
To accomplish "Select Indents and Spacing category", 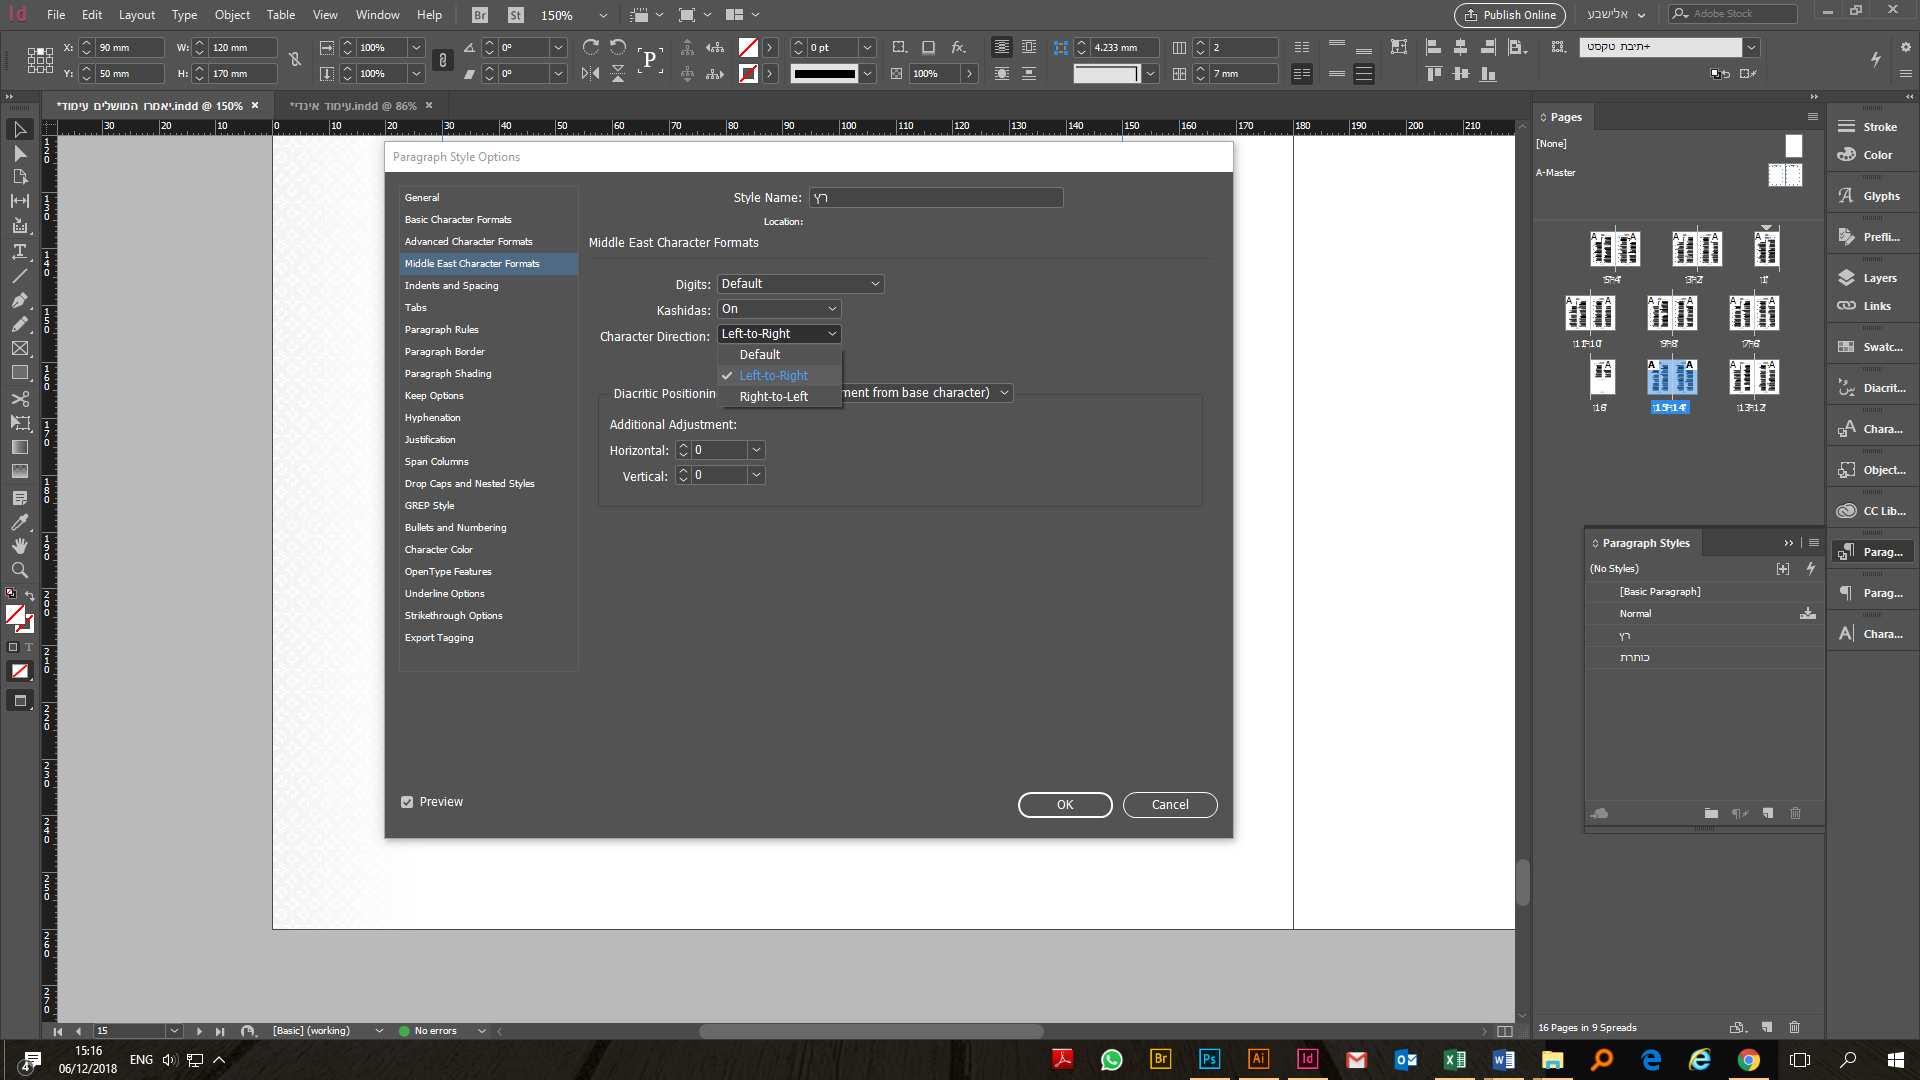I will 451,286.
